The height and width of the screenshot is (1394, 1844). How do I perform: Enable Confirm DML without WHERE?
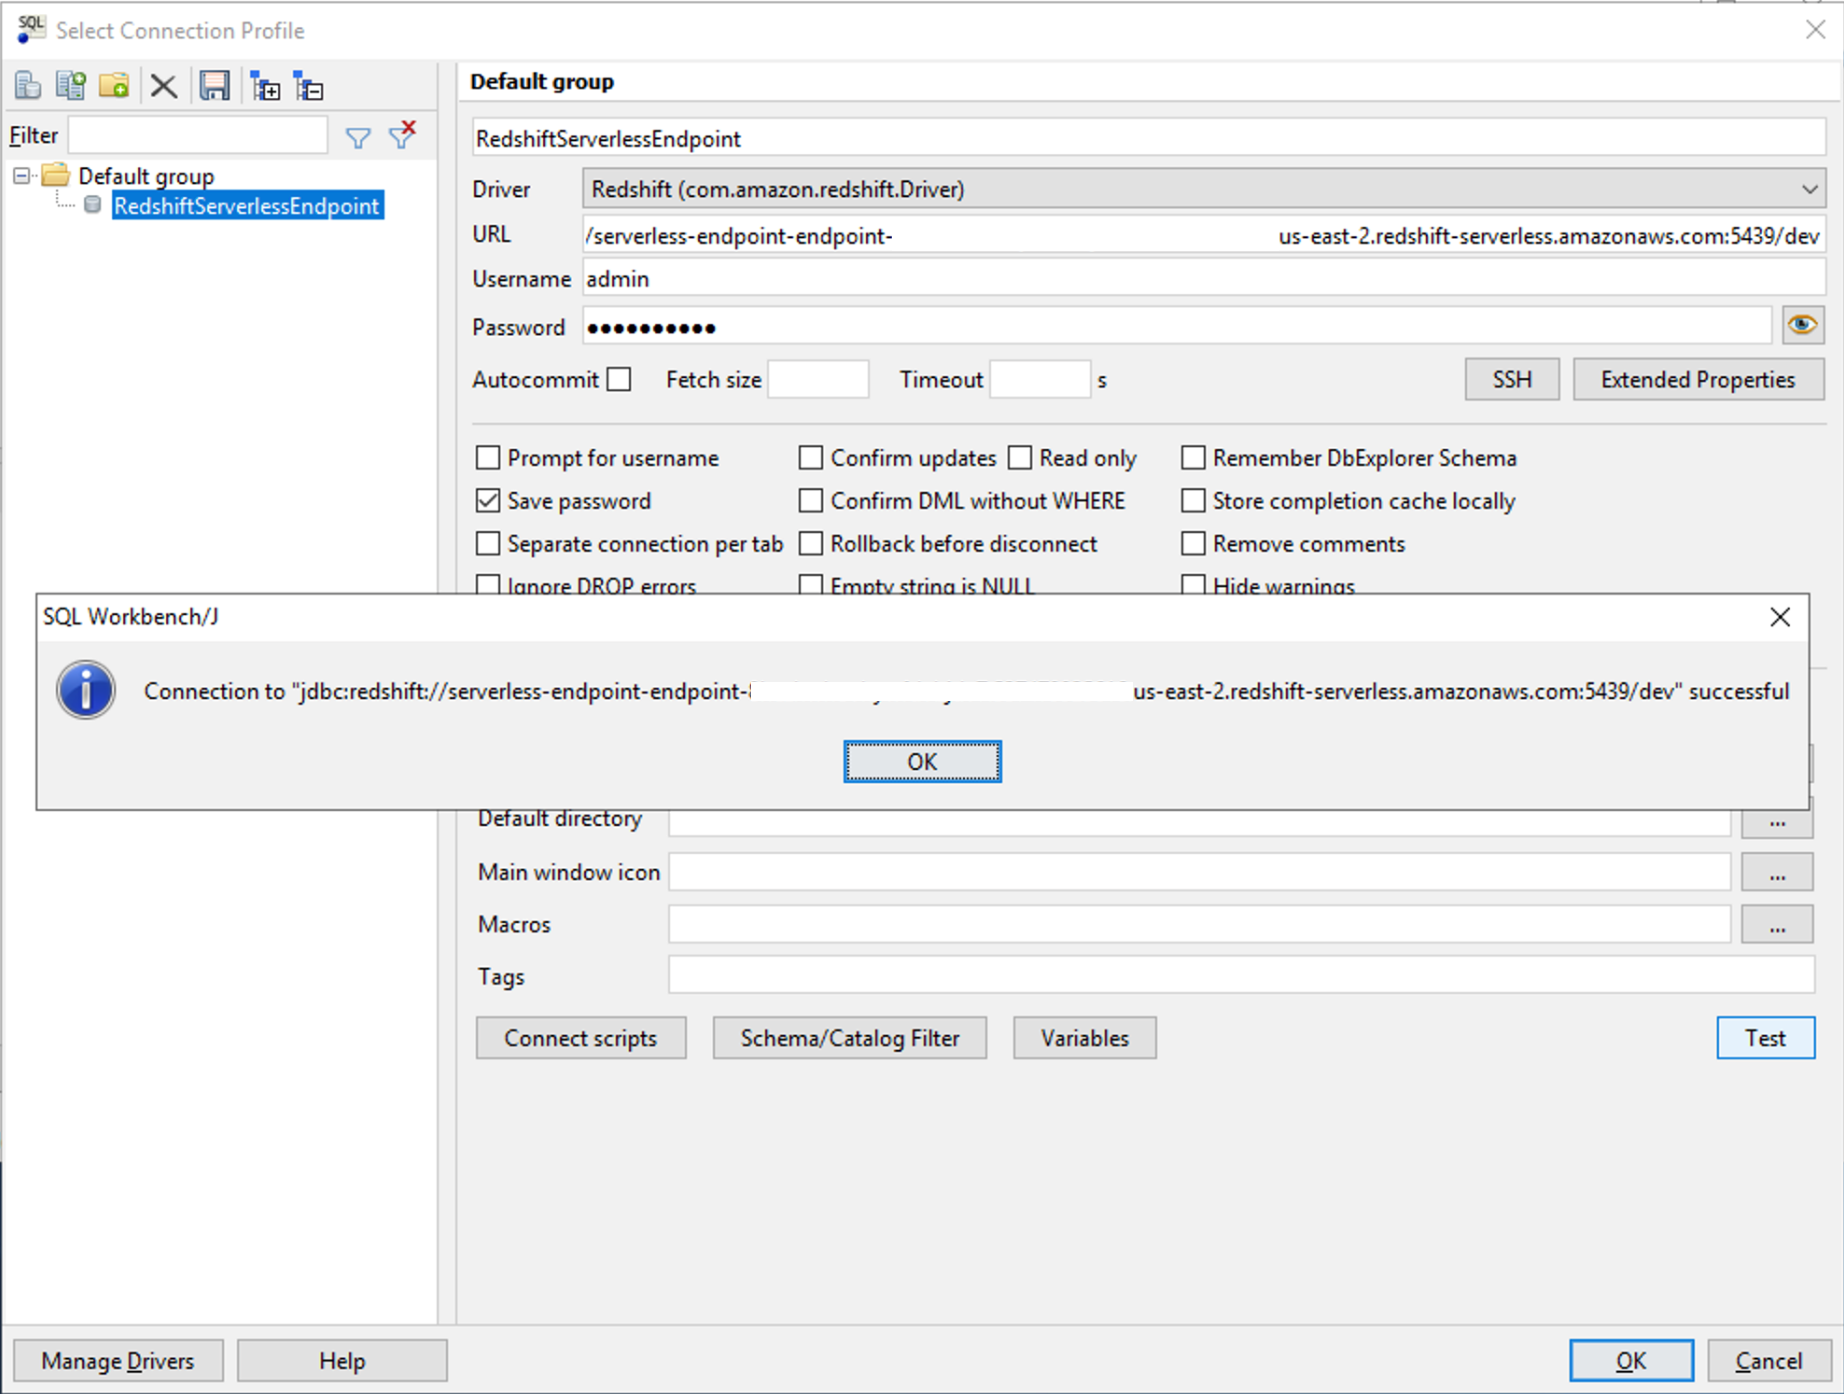tap(811, 501)
